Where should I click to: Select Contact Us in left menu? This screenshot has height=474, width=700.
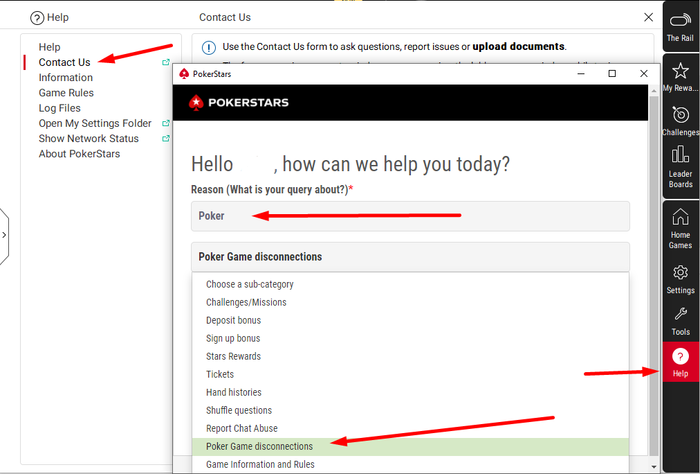pos(64,62)
